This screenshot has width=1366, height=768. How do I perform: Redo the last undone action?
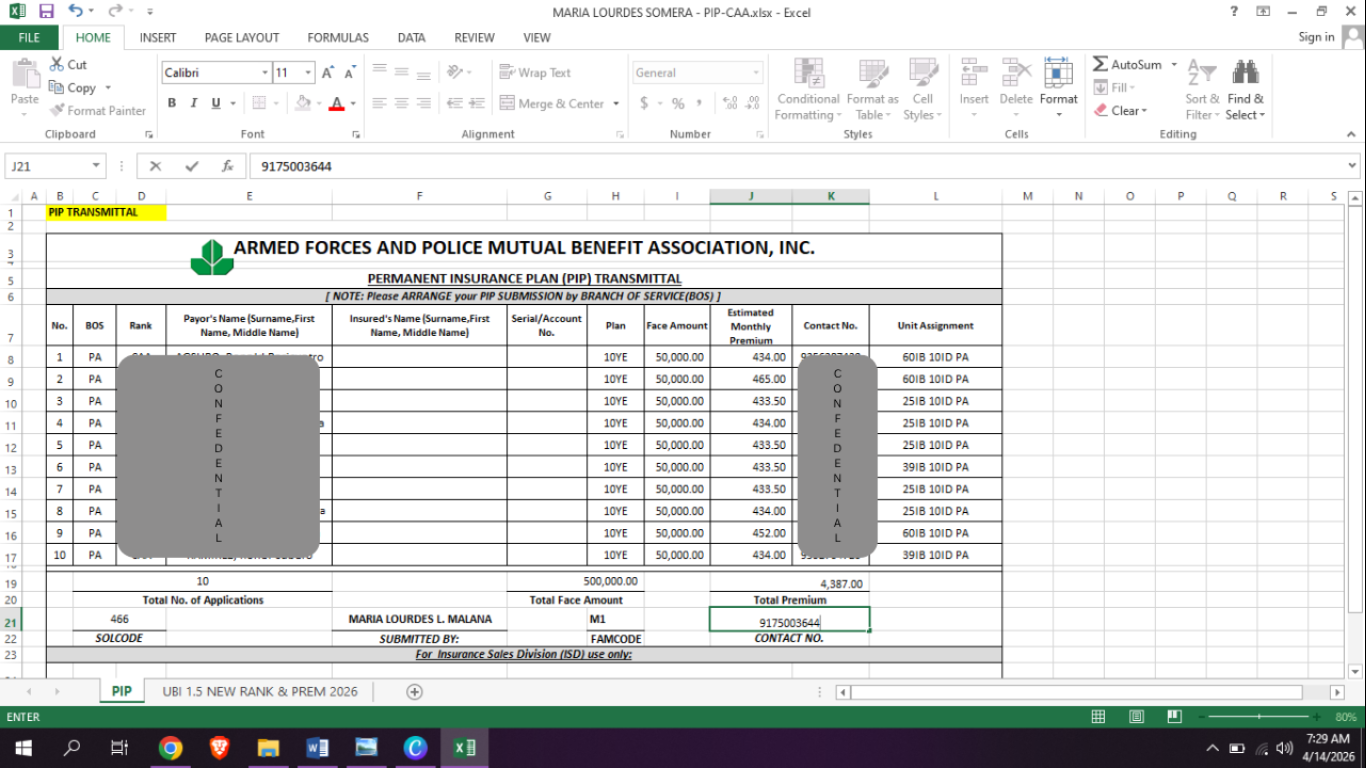pyautogui.click(x=115, y=11)
